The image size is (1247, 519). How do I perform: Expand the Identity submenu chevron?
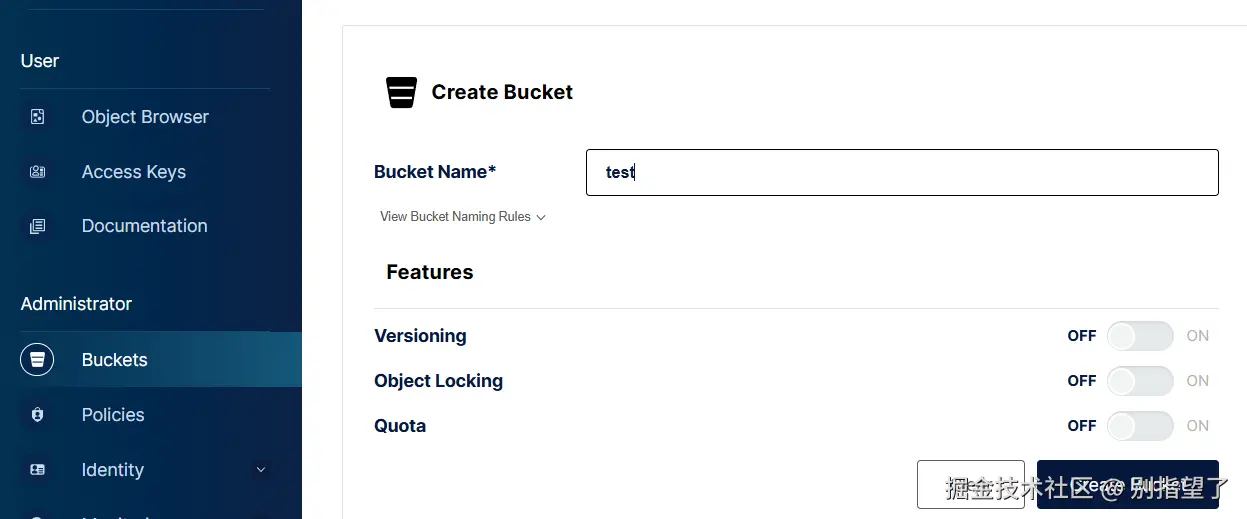tap(261, 470)
